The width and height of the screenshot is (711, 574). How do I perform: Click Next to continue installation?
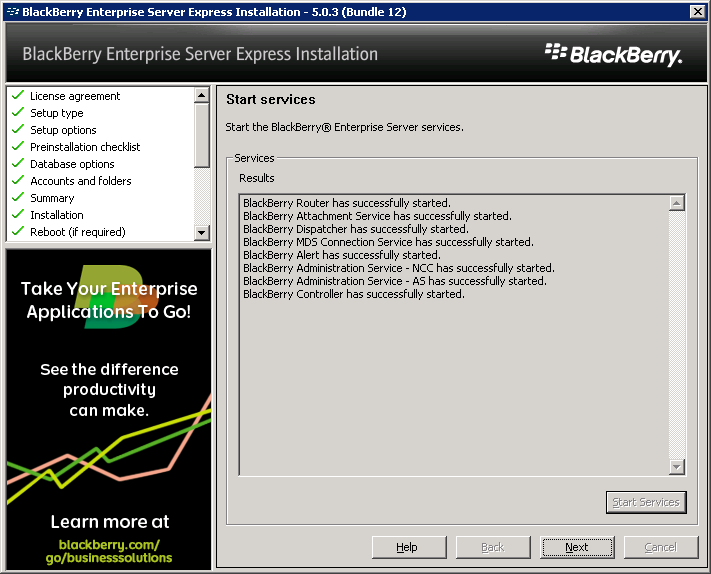pyautogui.click(x=577, y=547)
